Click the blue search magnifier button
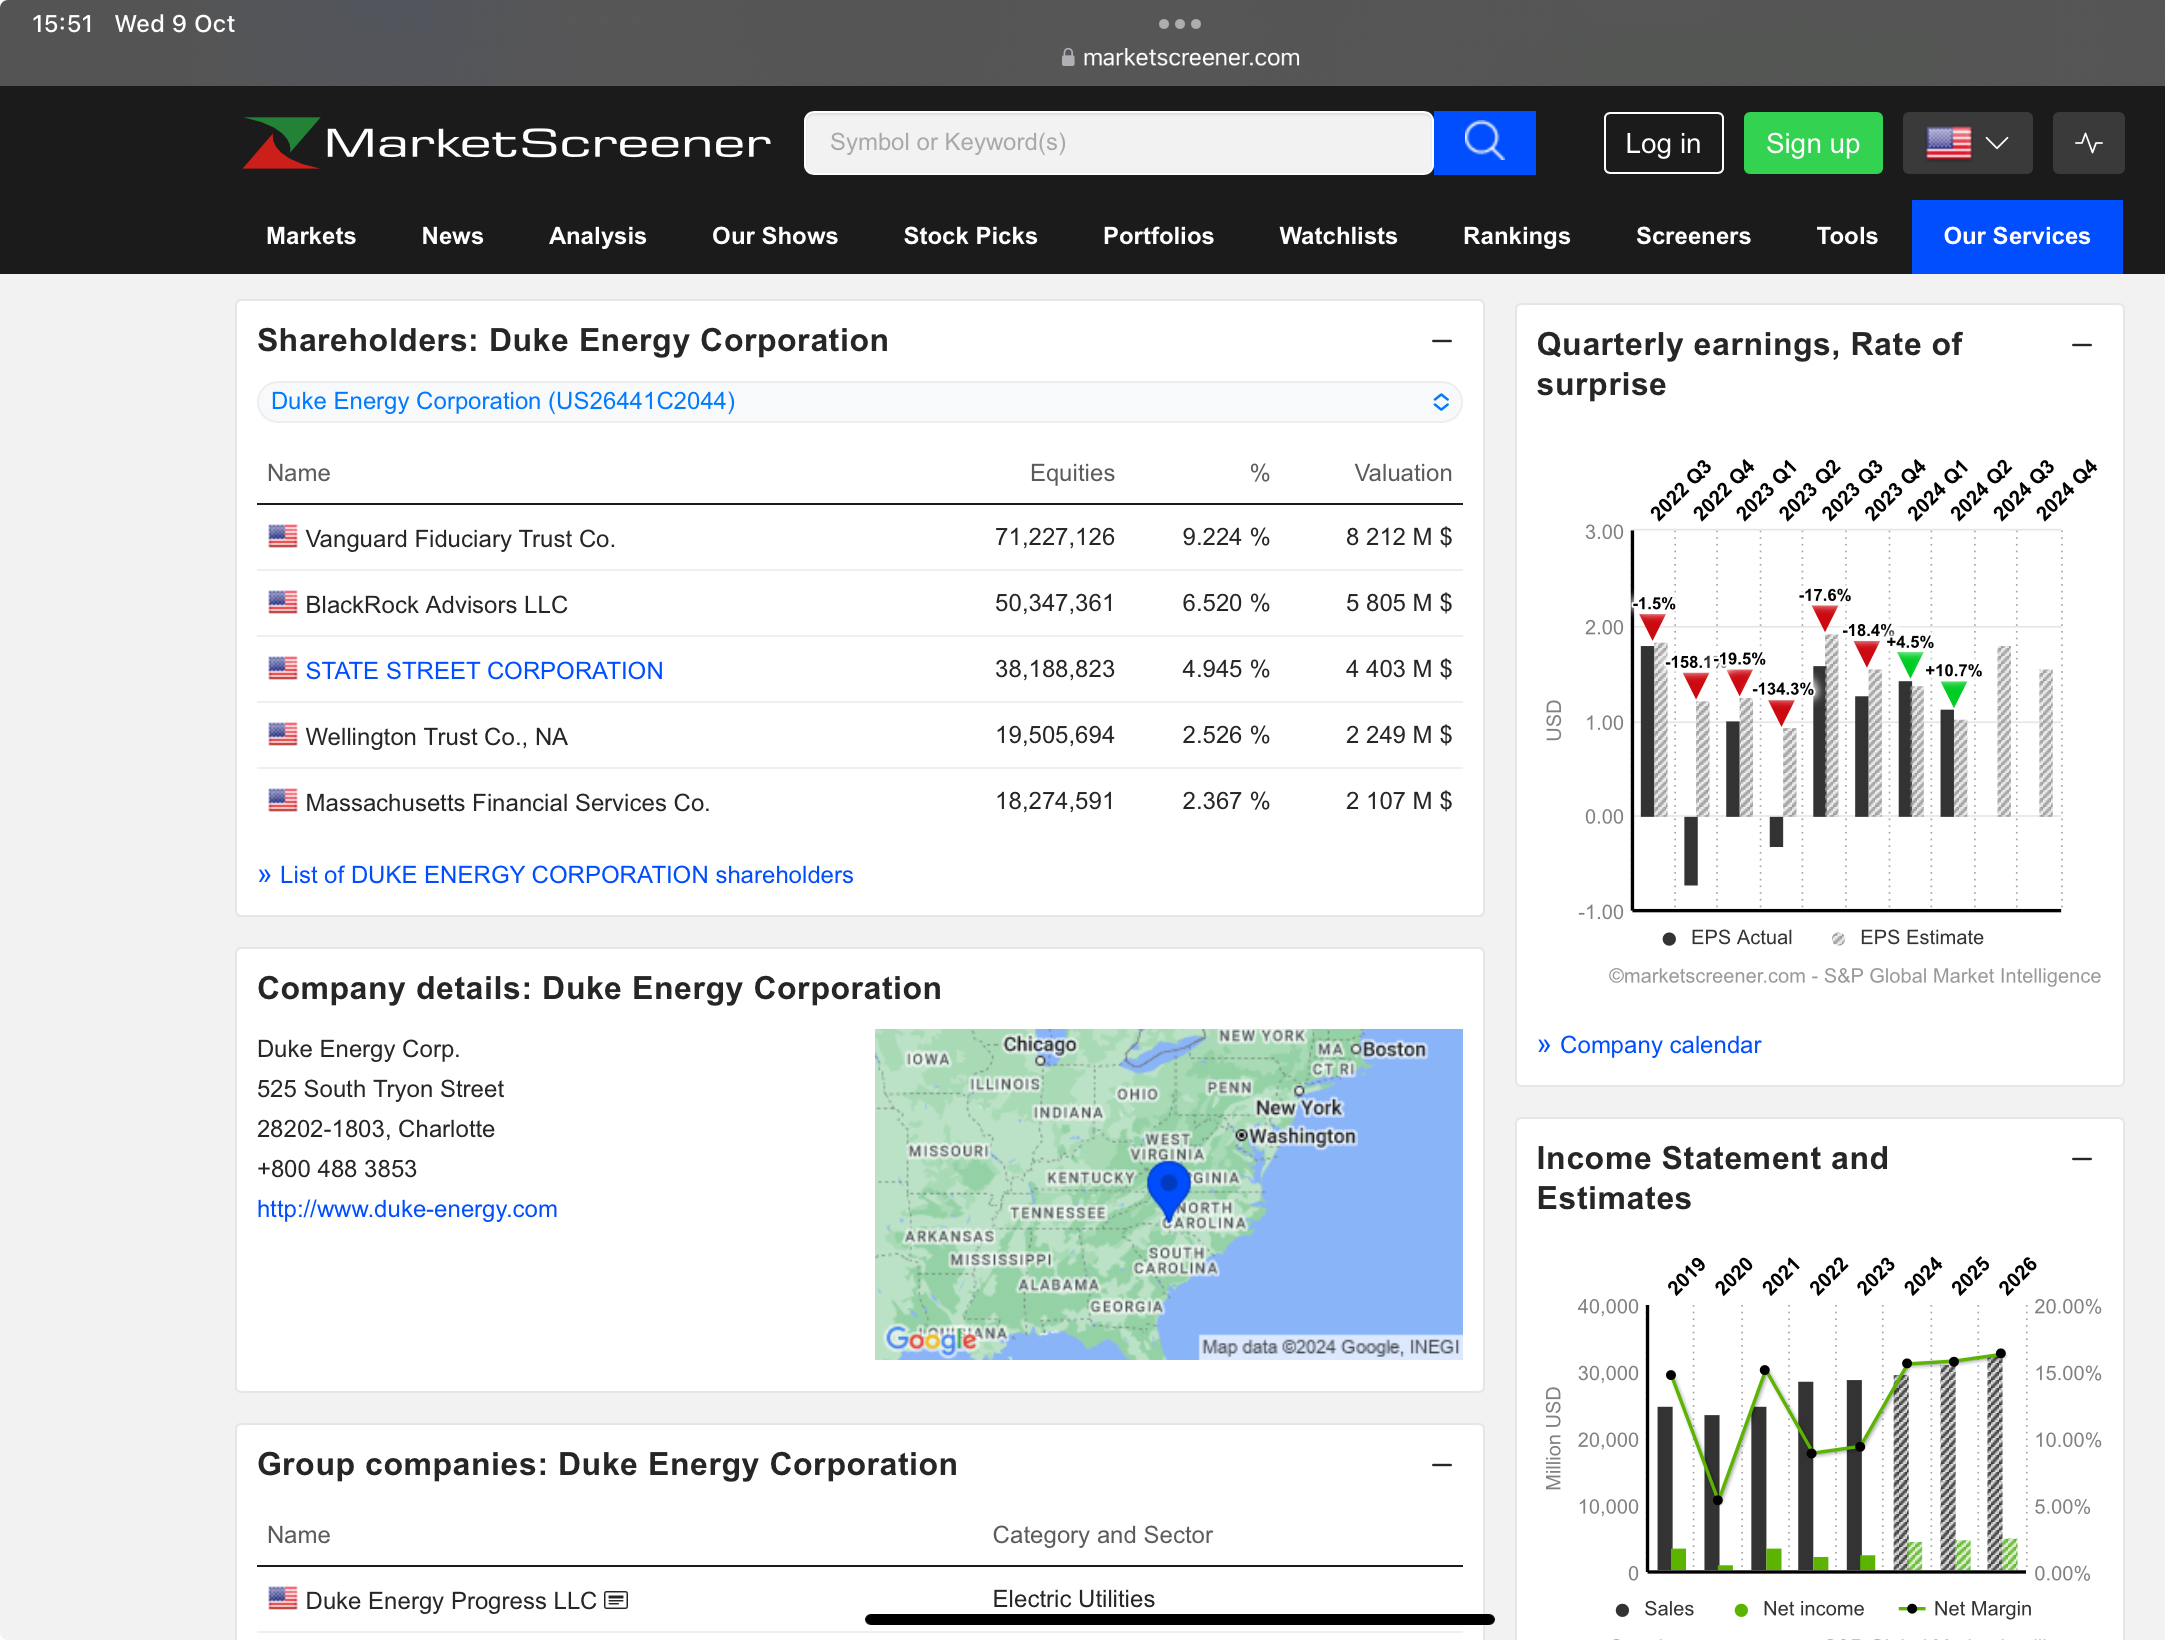Viewport: 2165px width, 1640px height. [x=1484, y=143]
